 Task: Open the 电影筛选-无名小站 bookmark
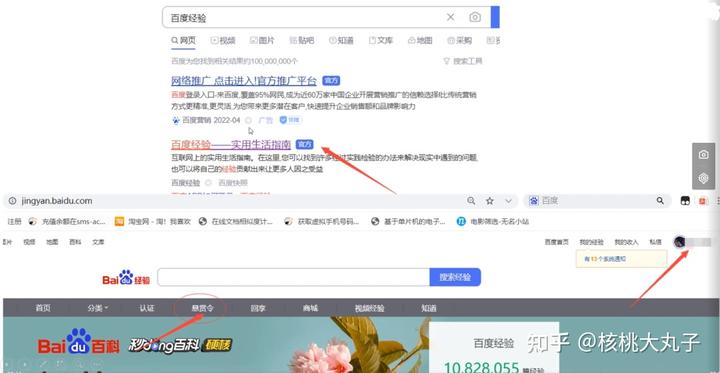[x=493, y=221]
